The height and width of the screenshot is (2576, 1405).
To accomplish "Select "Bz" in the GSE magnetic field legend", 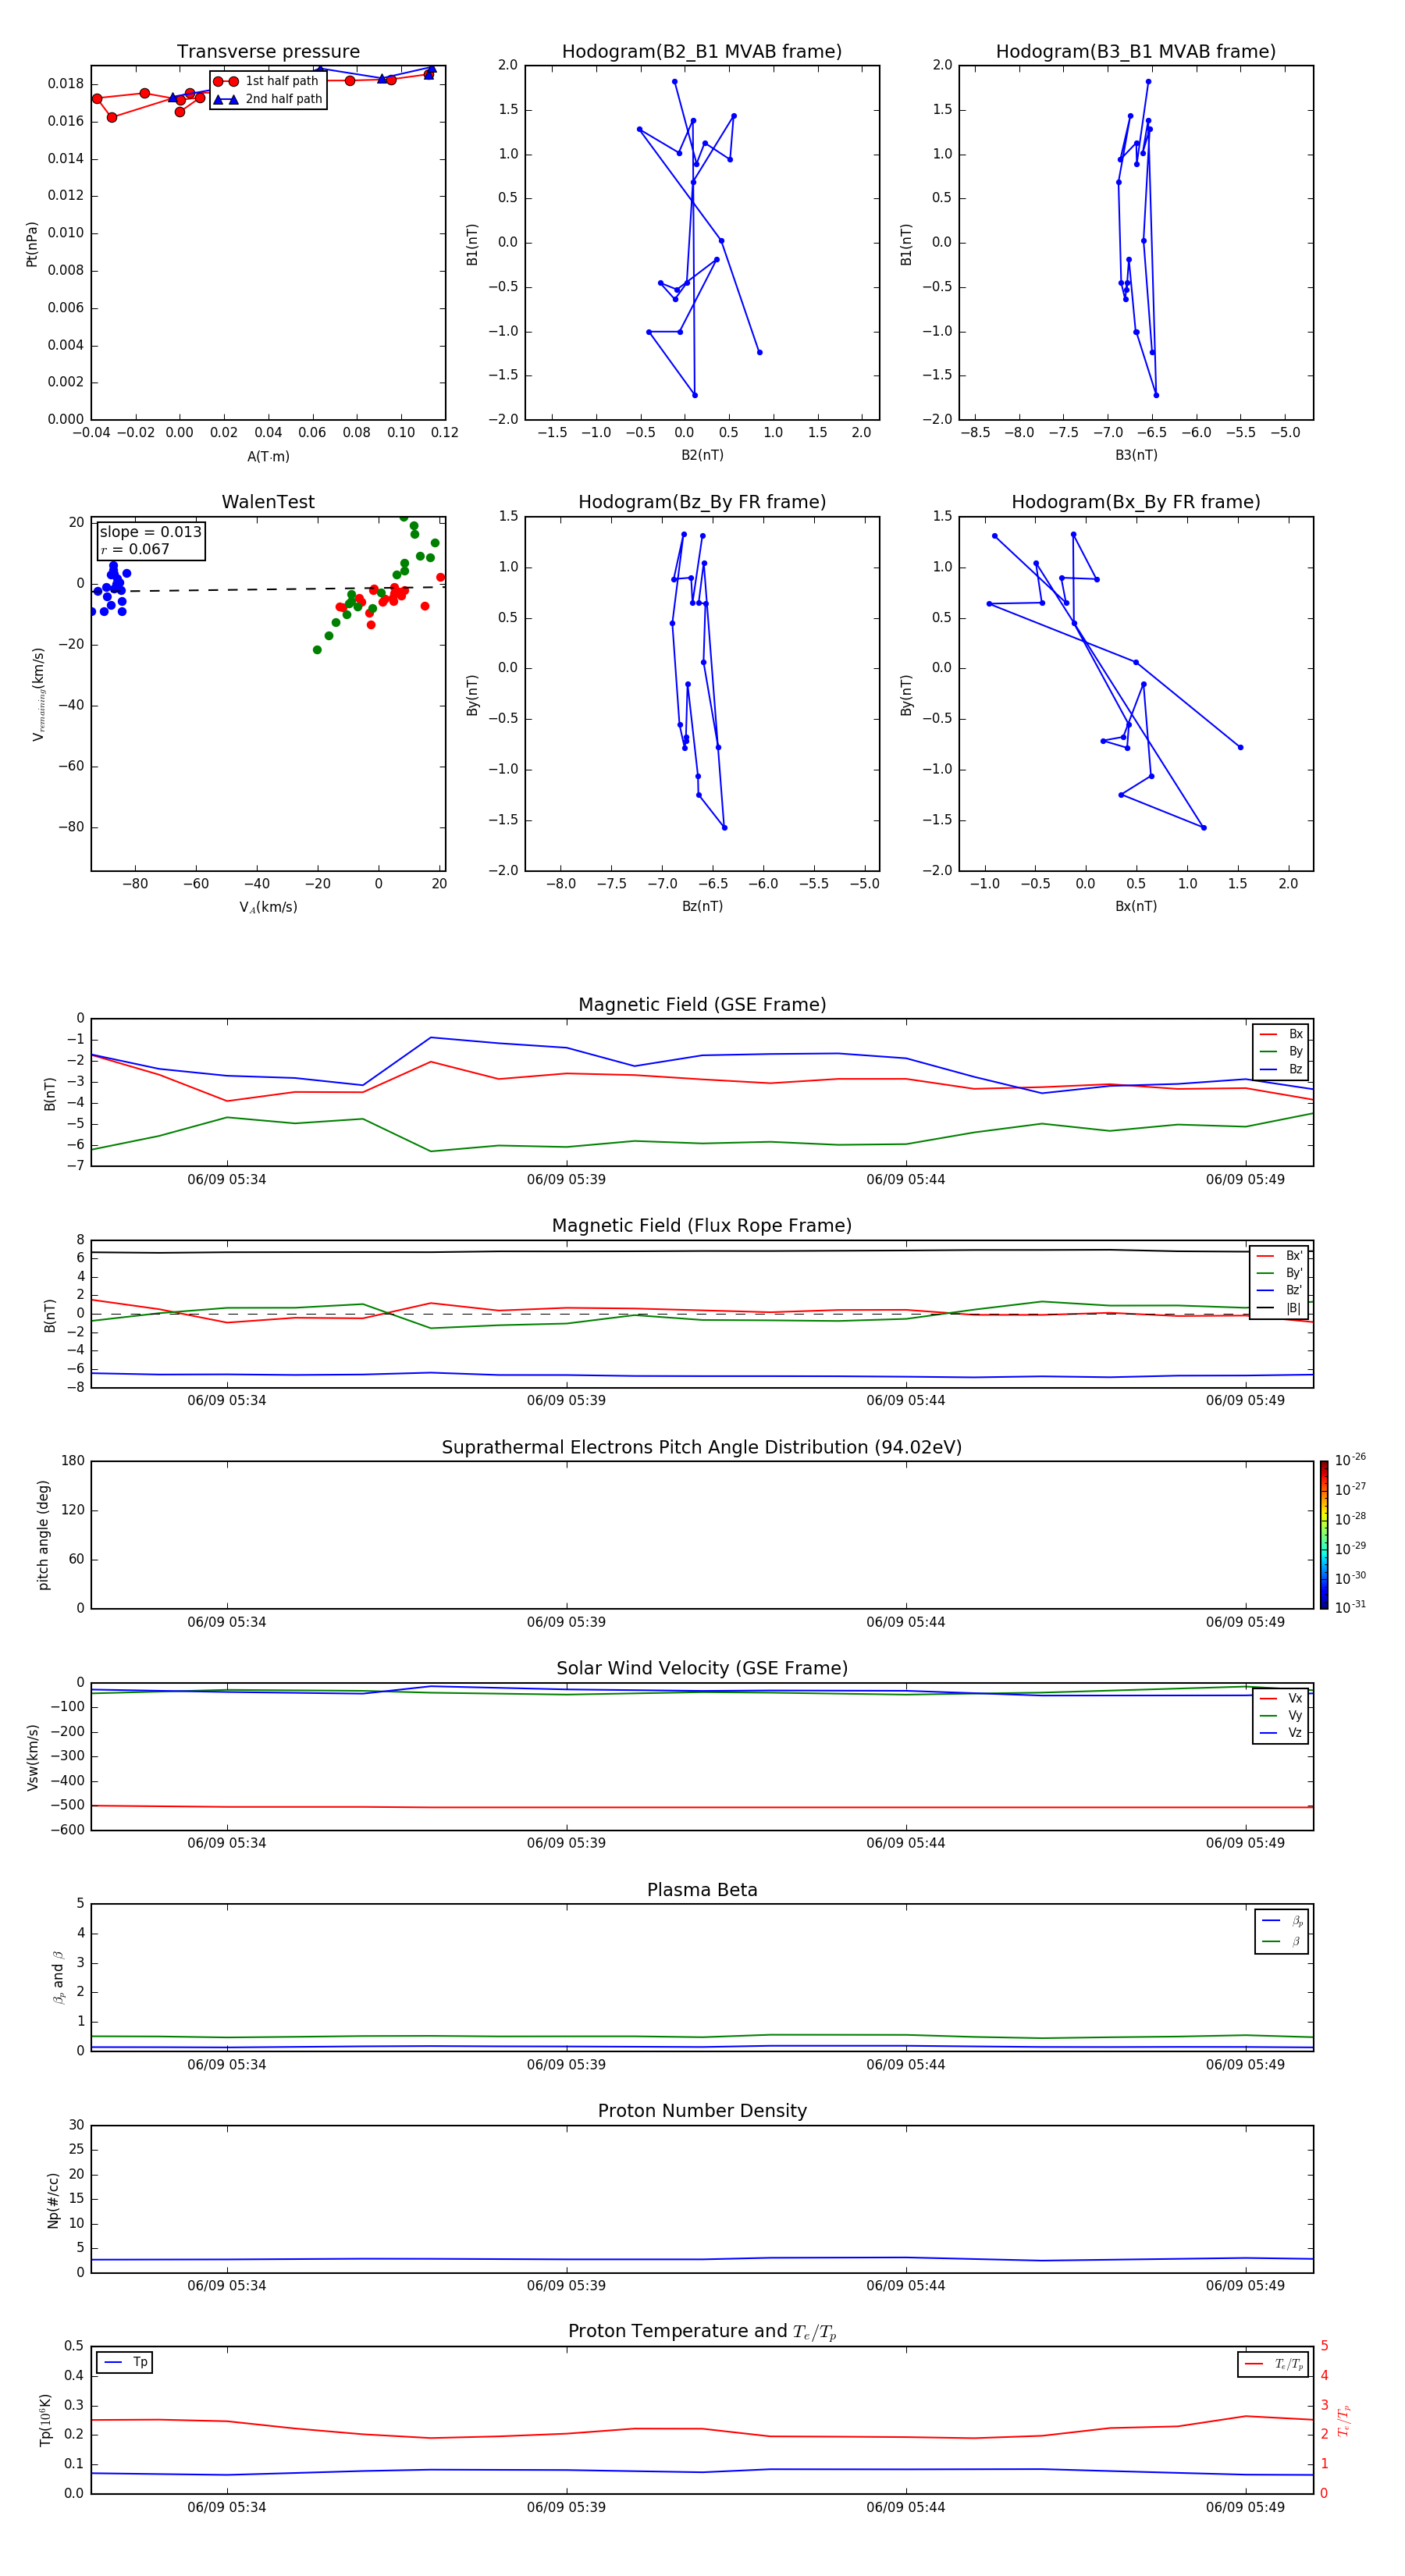I will point(1282,1069).
